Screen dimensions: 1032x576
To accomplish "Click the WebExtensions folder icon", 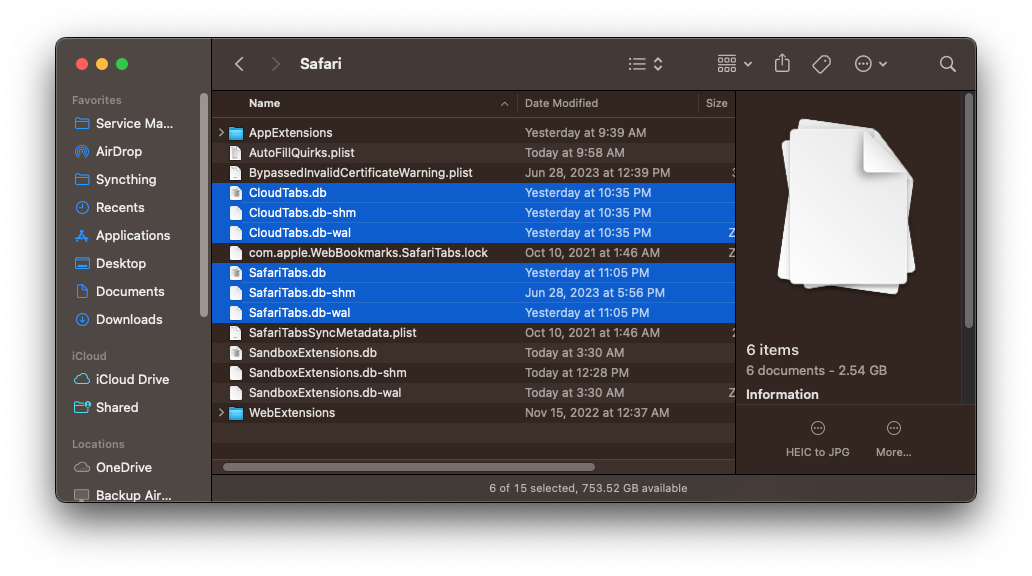I will [236, 413].
